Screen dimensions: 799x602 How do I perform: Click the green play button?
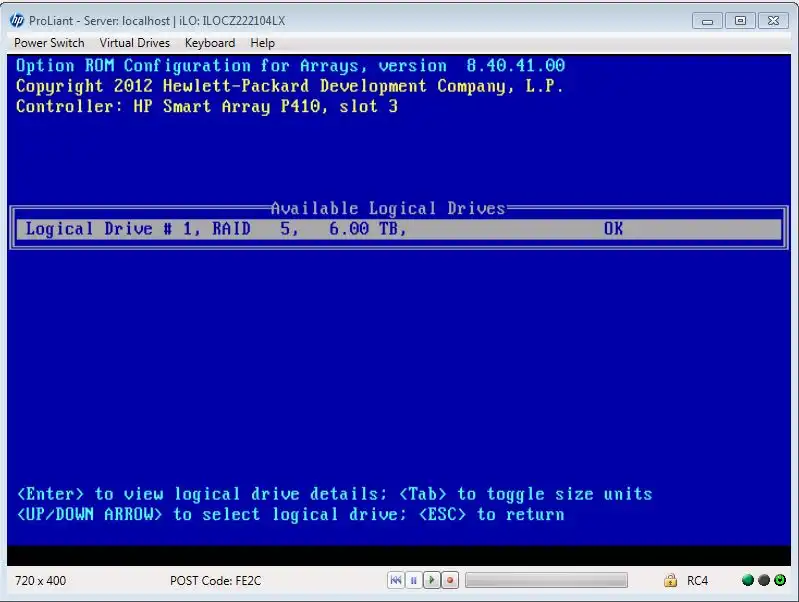(x=432, y=580)
